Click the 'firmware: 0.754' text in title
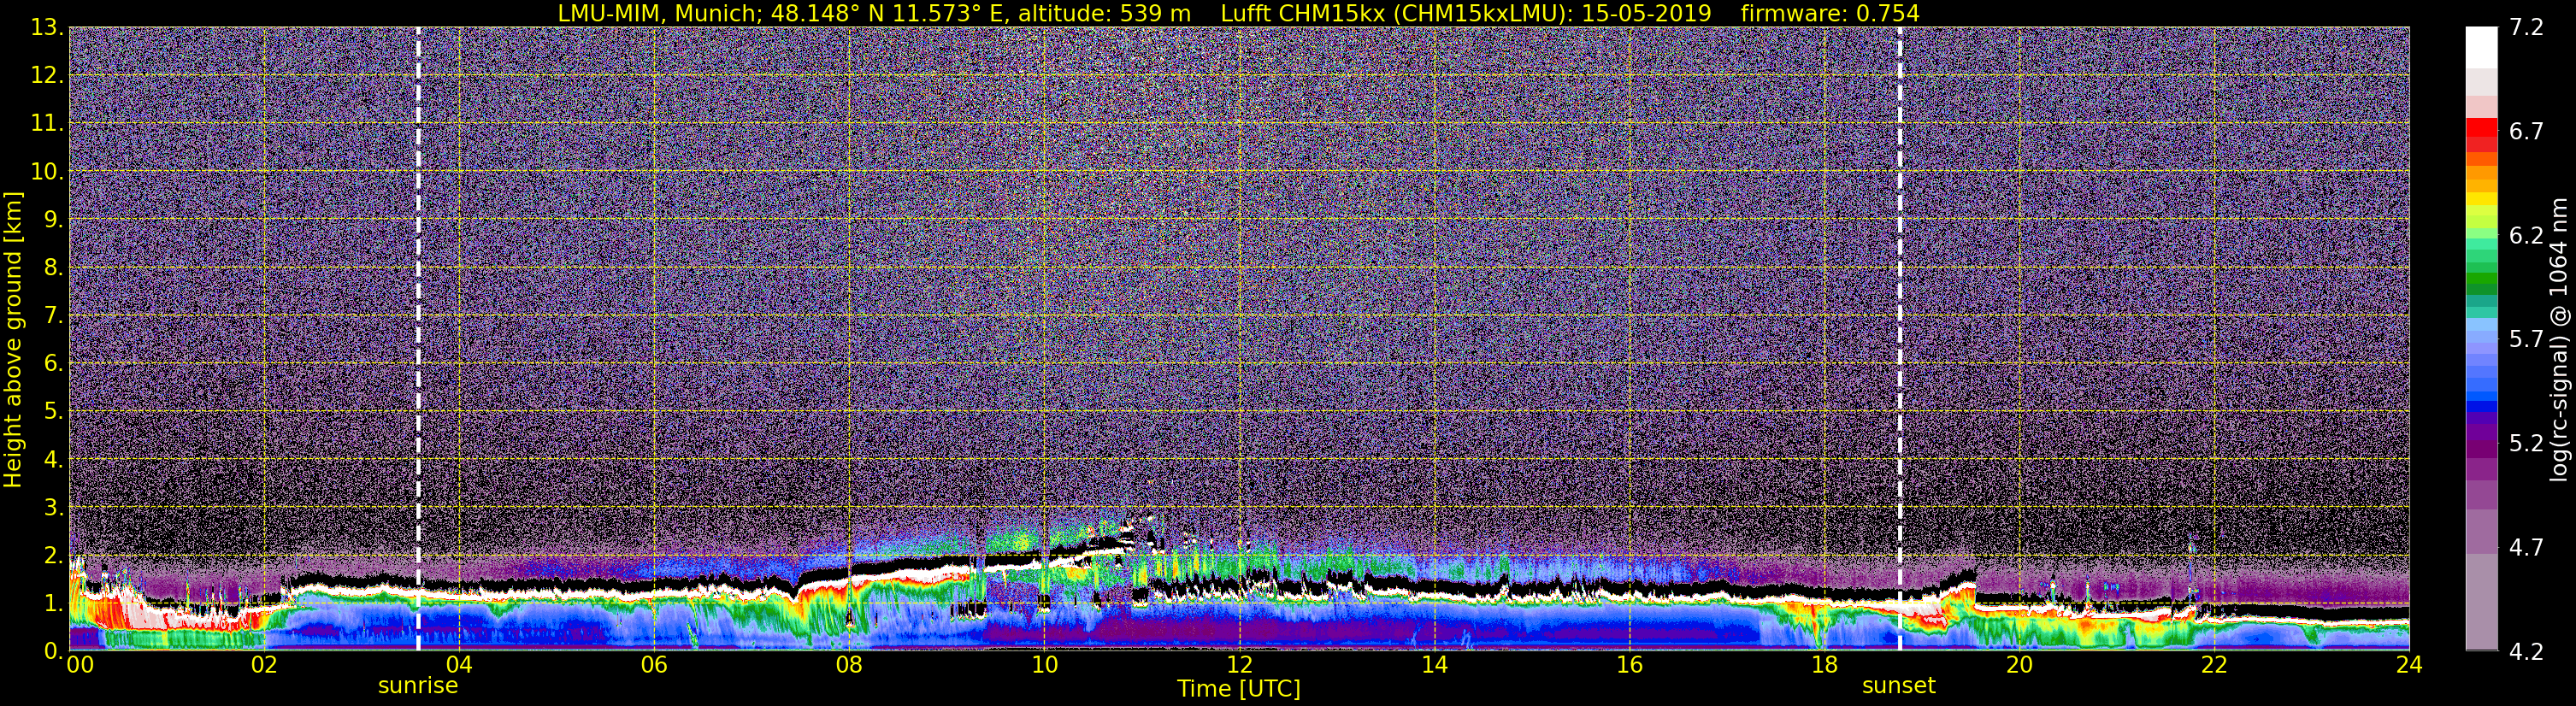Image resolution: width=2576 pixels, height=706 pixels. click(1830, 13)
